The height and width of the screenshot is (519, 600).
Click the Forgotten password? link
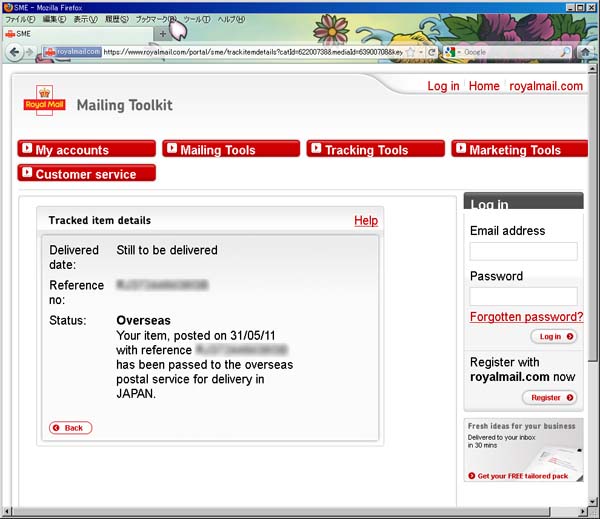[527, 317]
